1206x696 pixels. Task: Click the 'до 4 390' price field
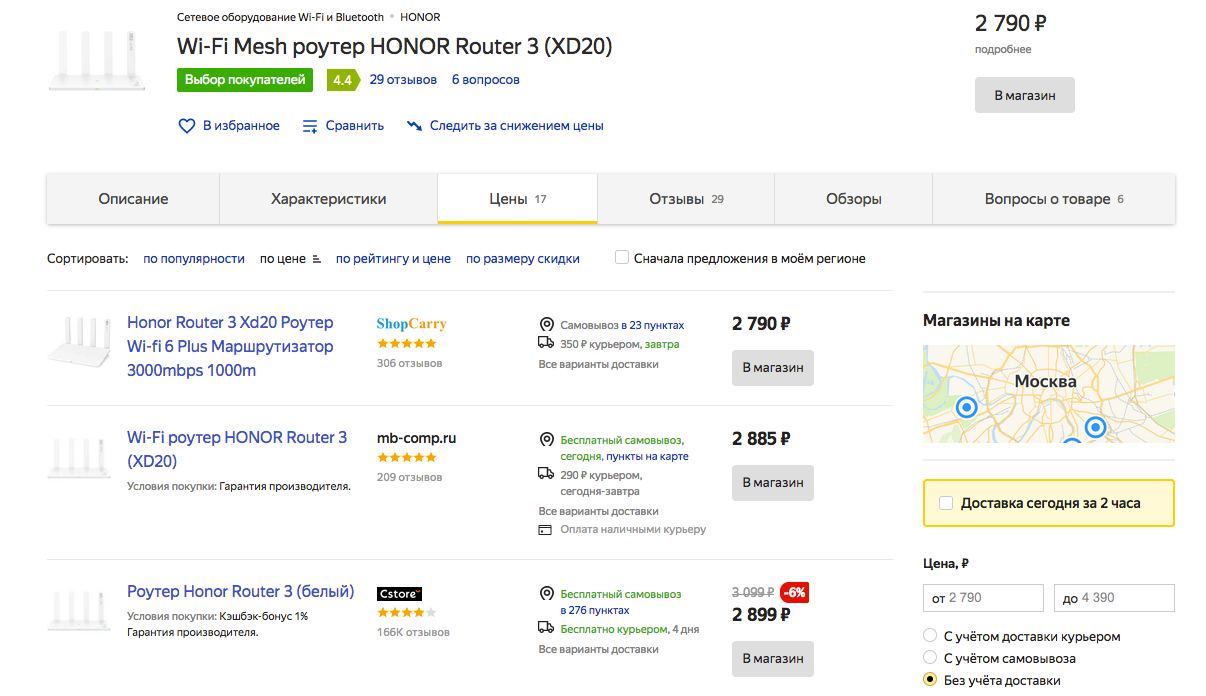tap(1114, 598)
